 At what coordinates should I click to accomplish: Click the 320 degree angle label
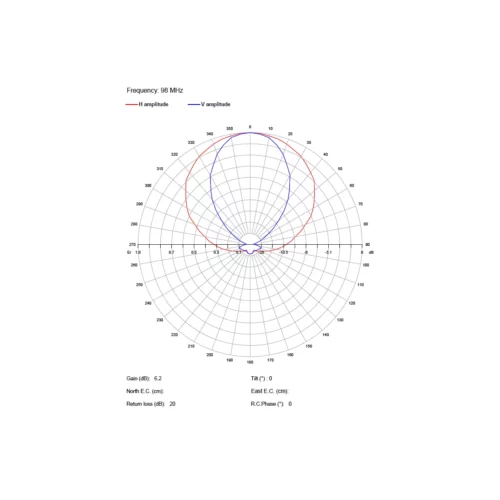point(174,154)
